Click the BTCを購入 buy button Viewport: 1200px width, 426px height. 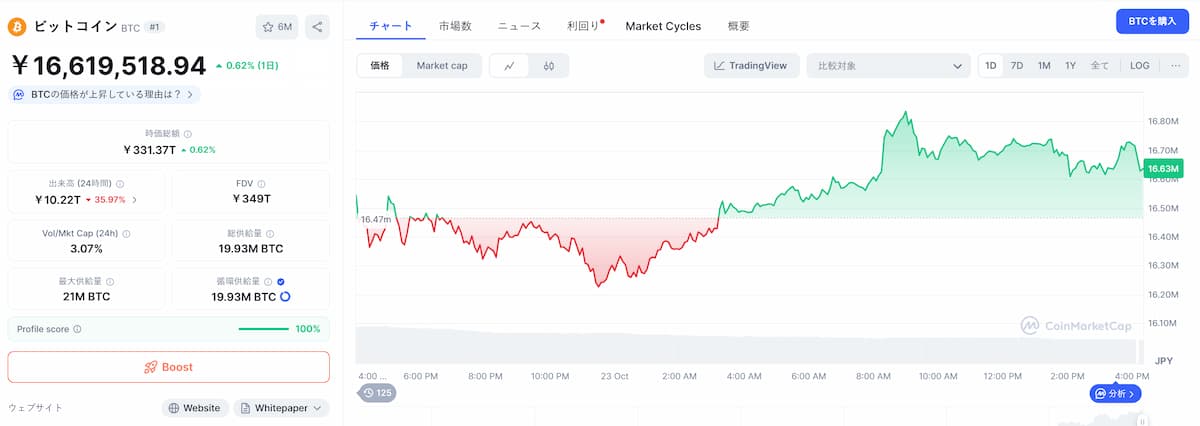[x=1152, y=21]
